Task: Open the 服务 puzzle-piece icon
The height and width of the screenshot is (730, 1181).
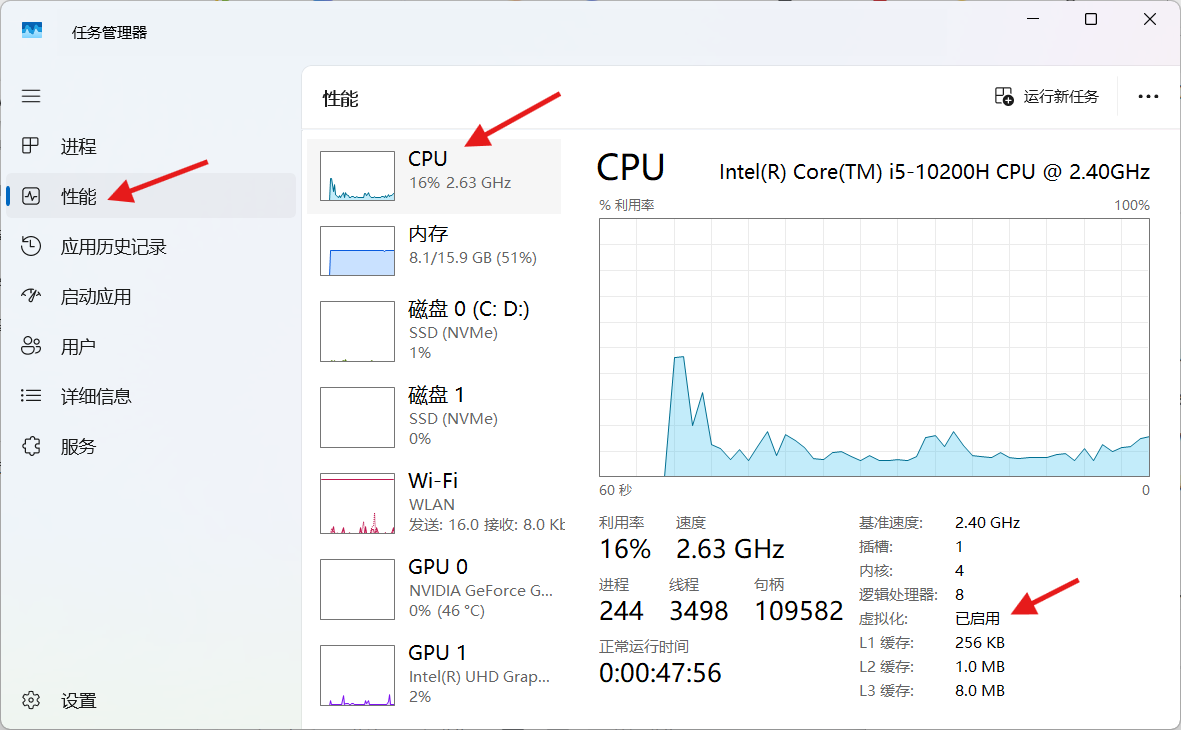Action: [x=31, y=447]
